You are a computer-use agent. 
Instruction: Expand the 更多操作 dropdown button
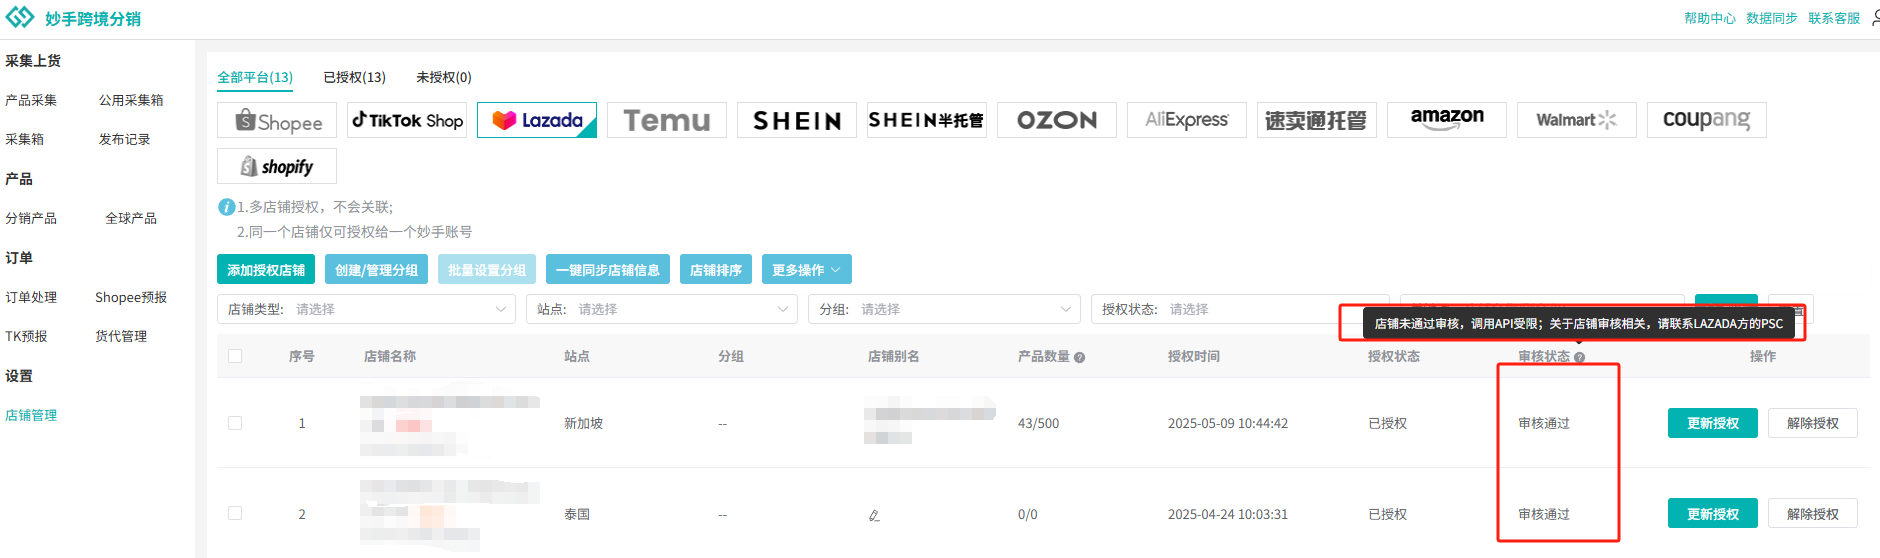pos(807,270)
